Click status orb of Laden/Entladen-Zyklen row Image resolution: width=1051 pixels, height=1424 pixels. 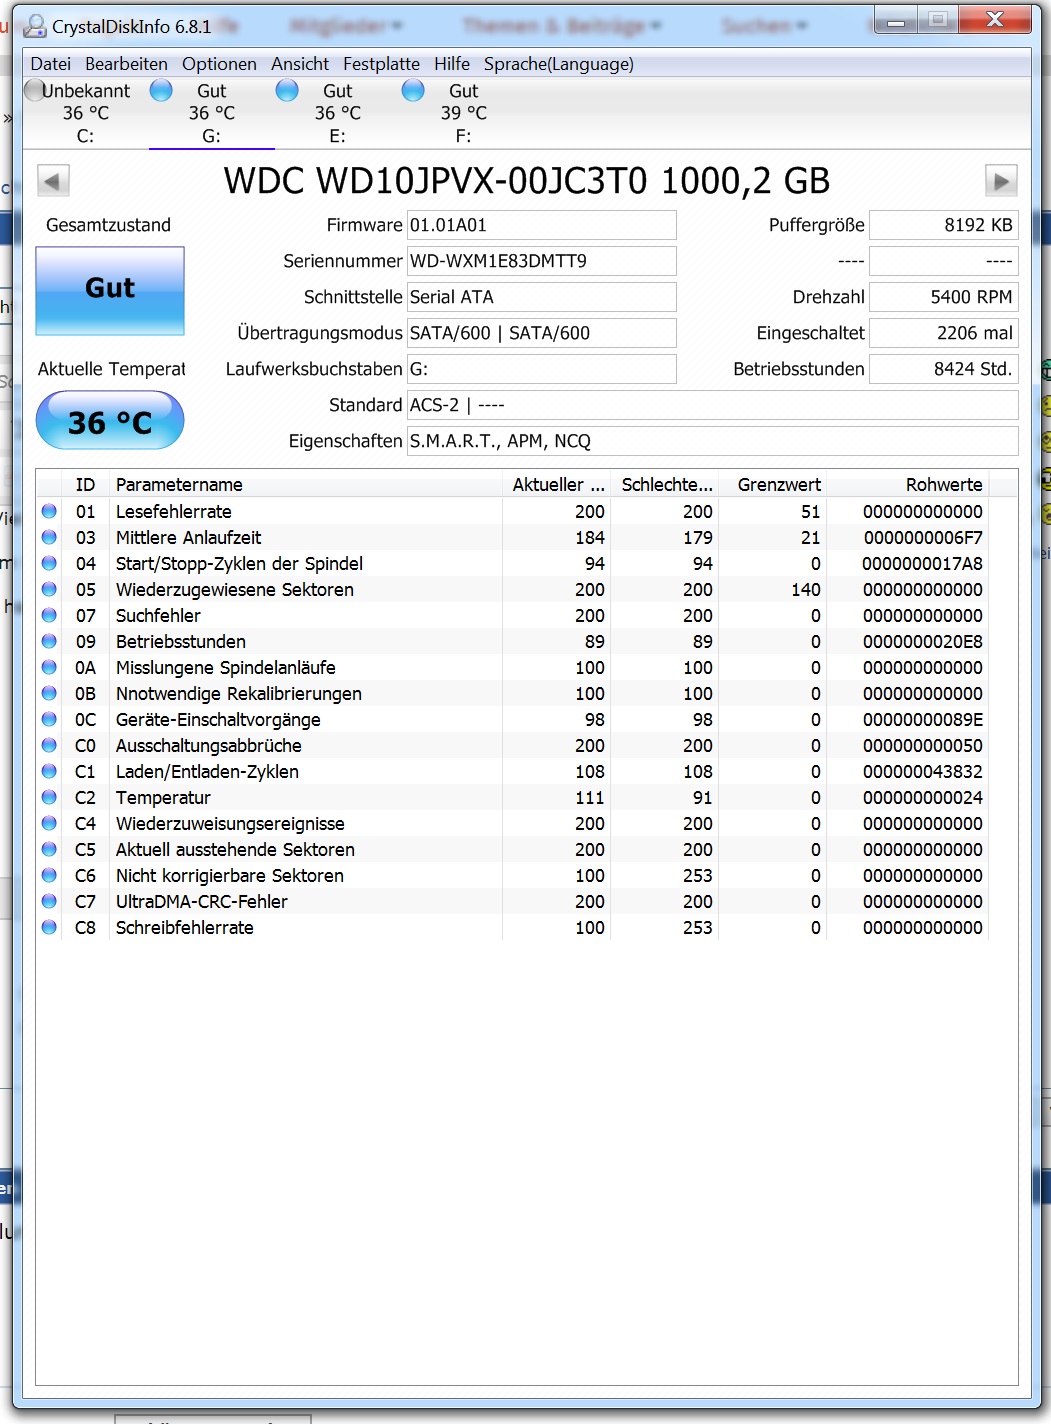pyautogui.click(x=49, y=771)
